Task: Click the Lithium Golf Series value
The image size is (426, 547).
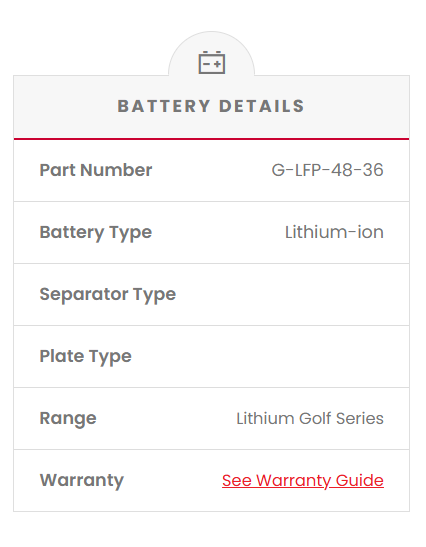Action: (310, 418)
